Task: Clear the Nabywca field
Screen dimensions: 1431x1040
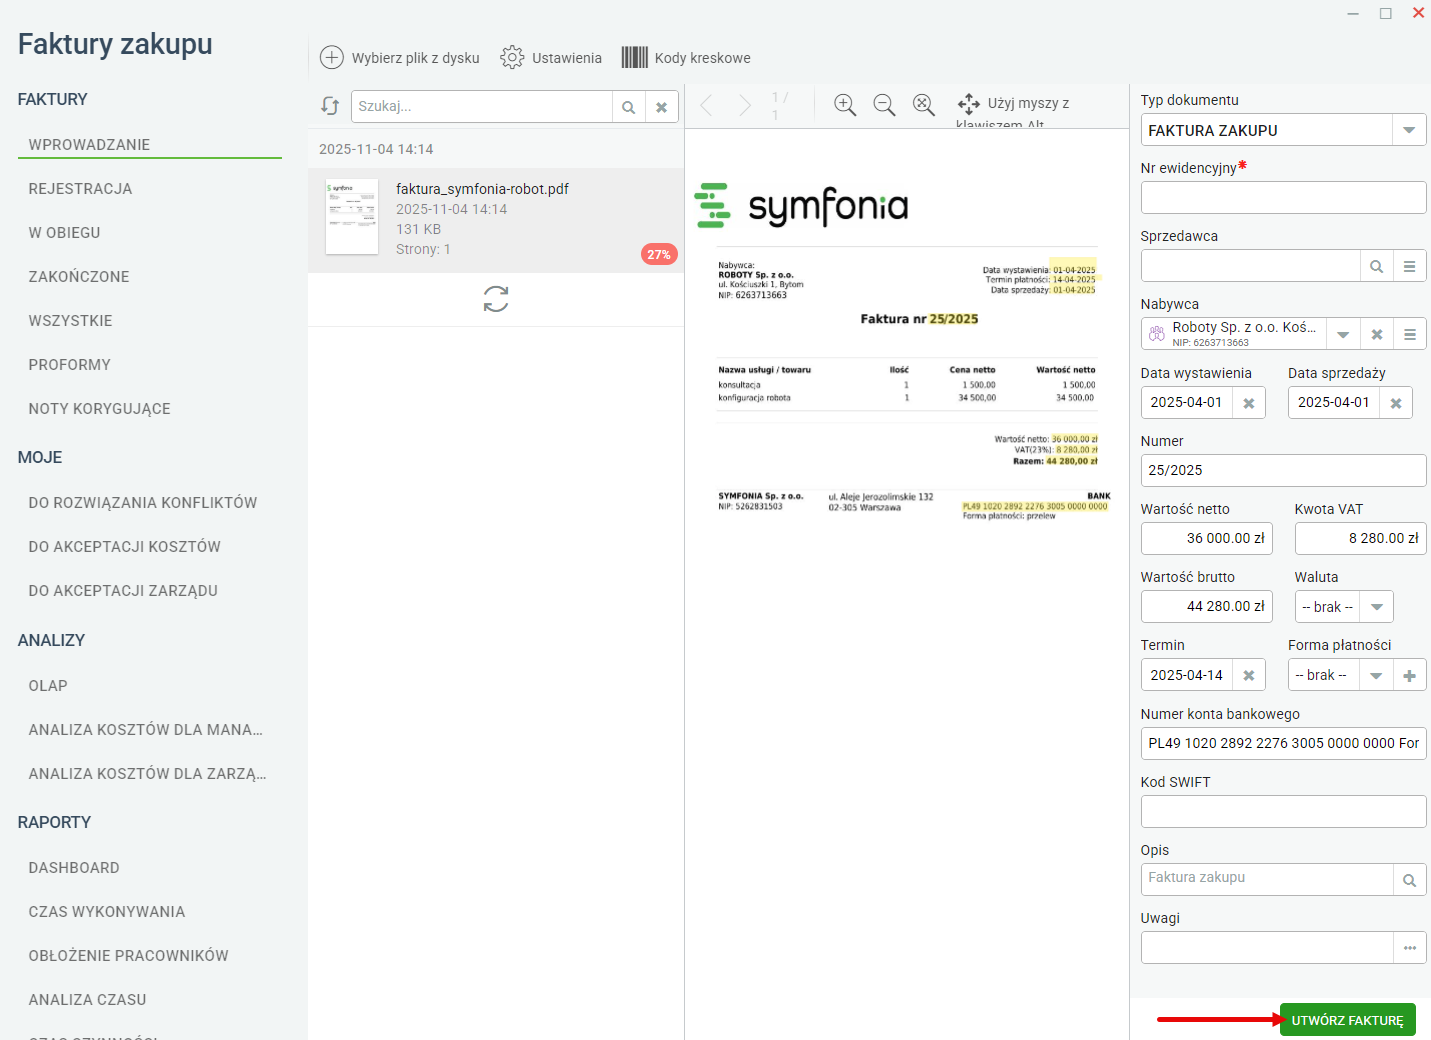Action: pyautogui.click(x=1377, y=334)
